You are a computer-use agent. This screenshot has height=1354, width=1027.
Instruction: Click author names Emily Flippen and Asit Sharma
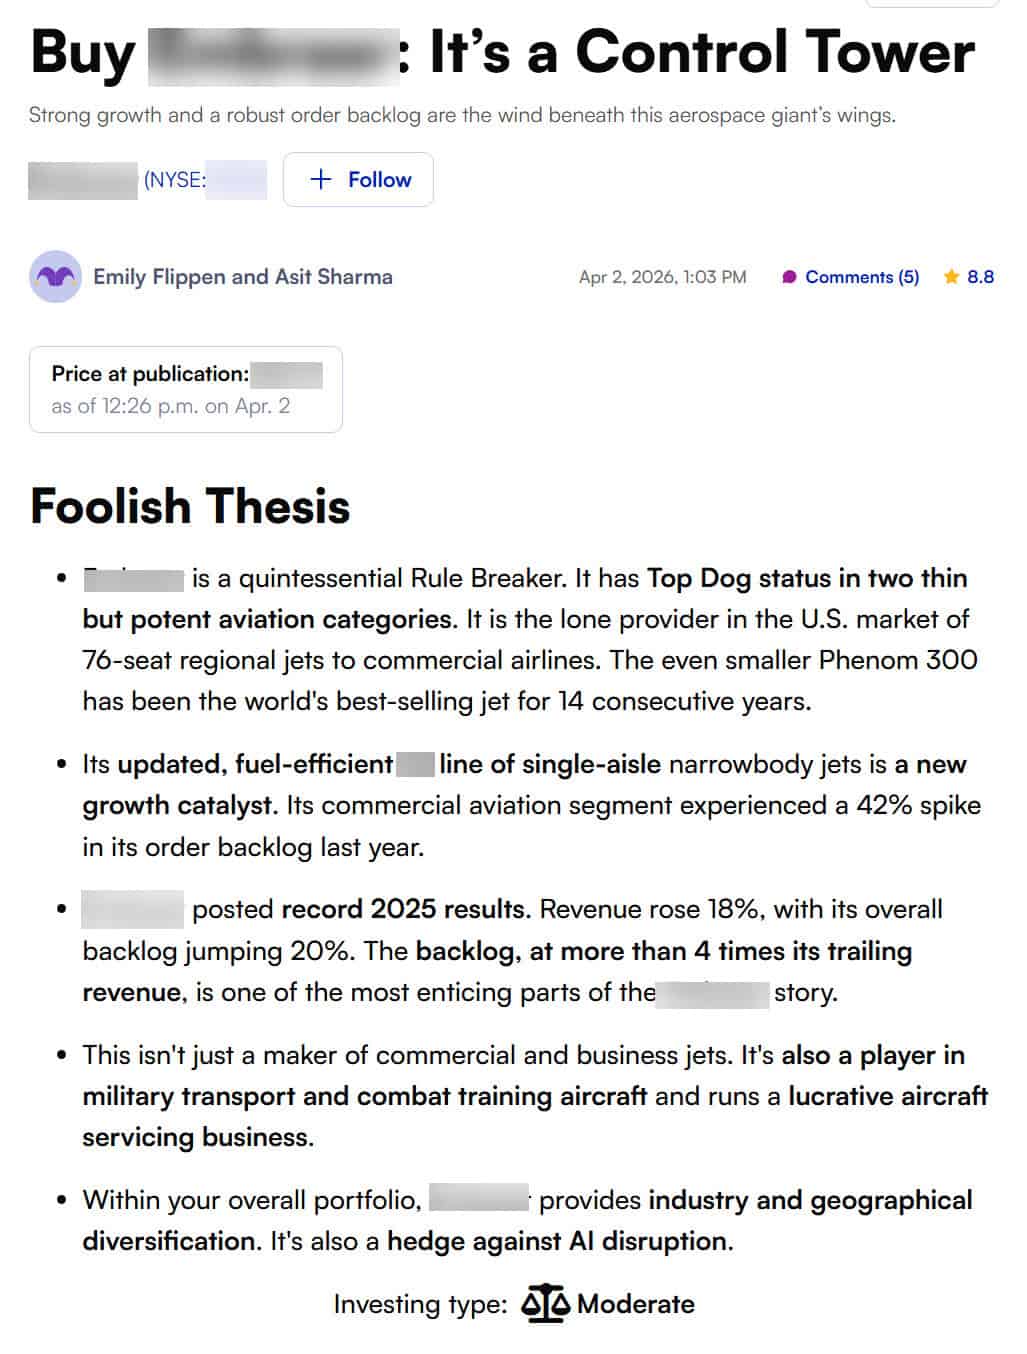tap(243, 277)
